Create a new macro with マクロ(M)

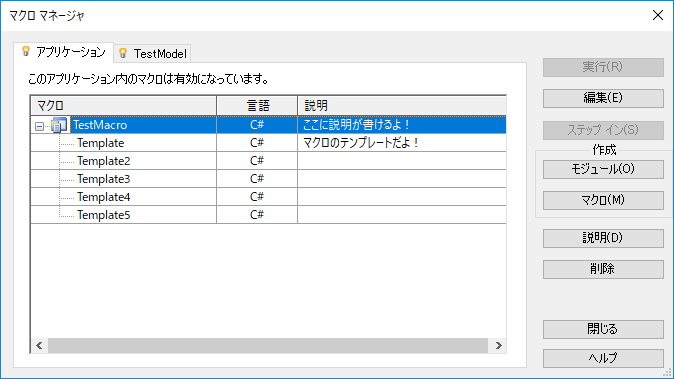(603, 200)
